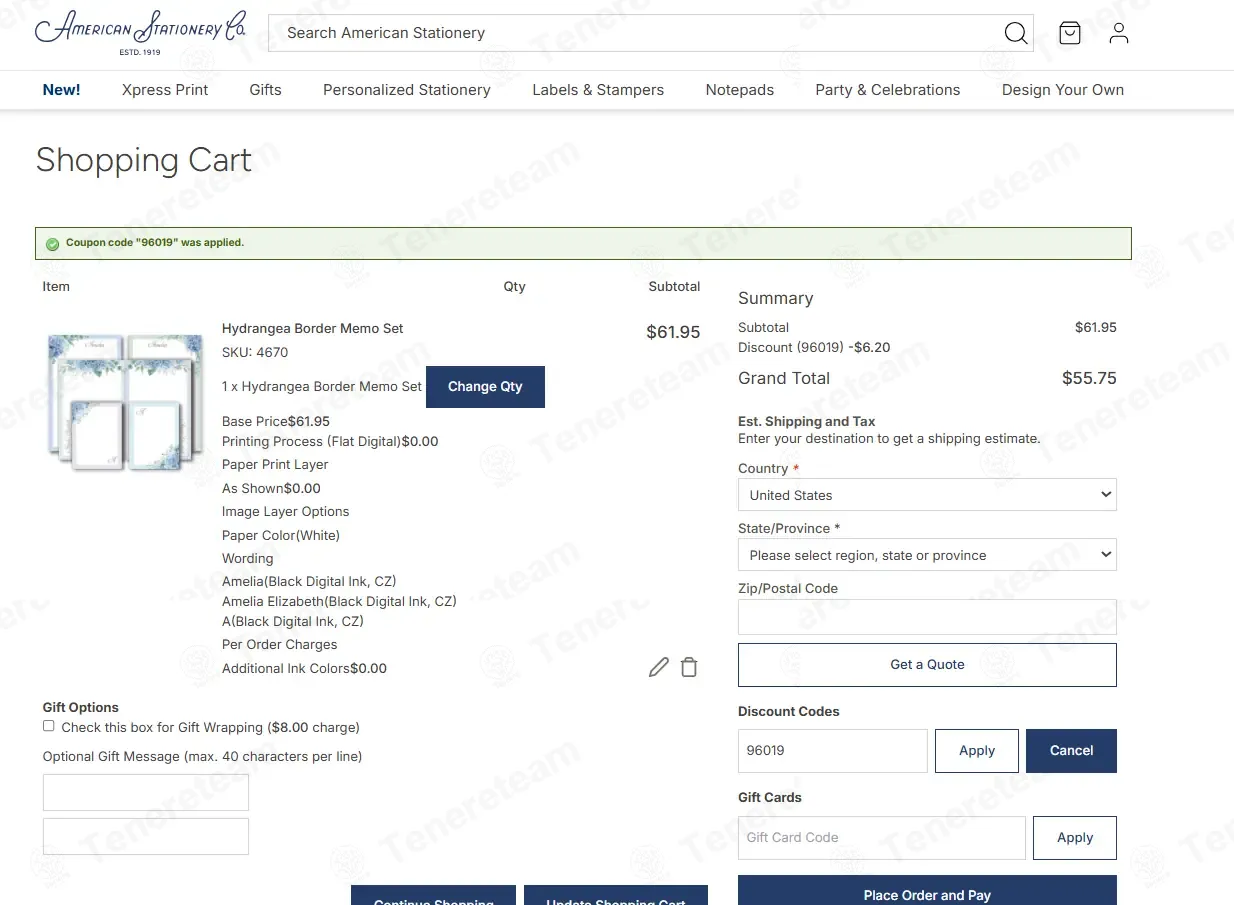Click the Gift Card Code field

[x=882, y=838]
